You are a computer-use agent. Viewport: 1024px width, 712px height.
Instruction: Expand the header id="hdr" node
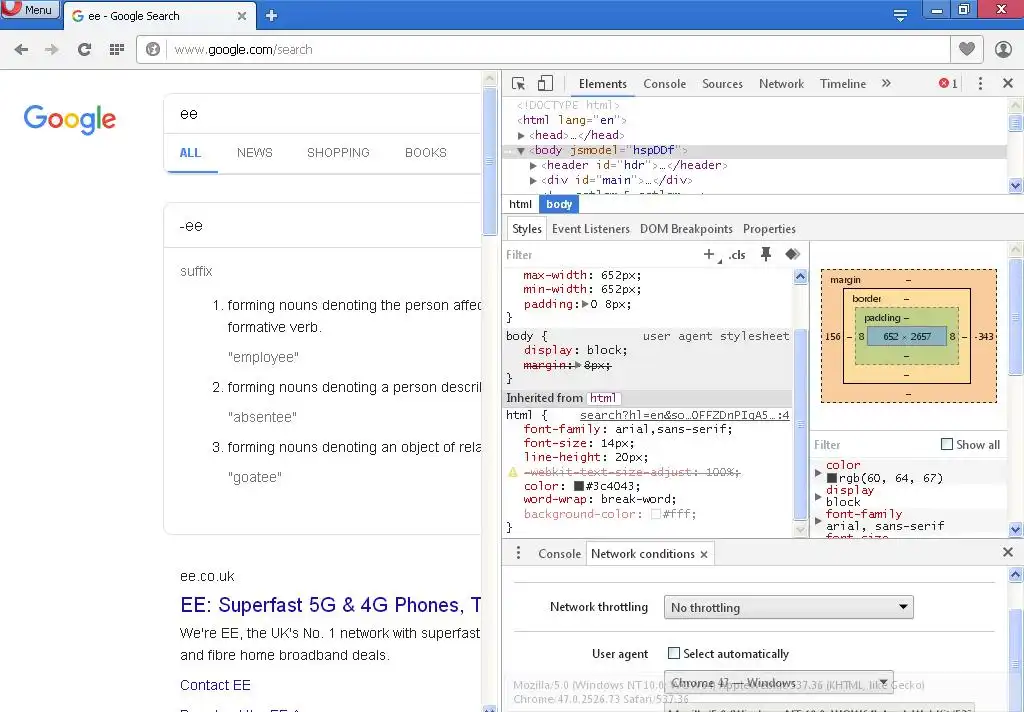(x=534, y=165)
